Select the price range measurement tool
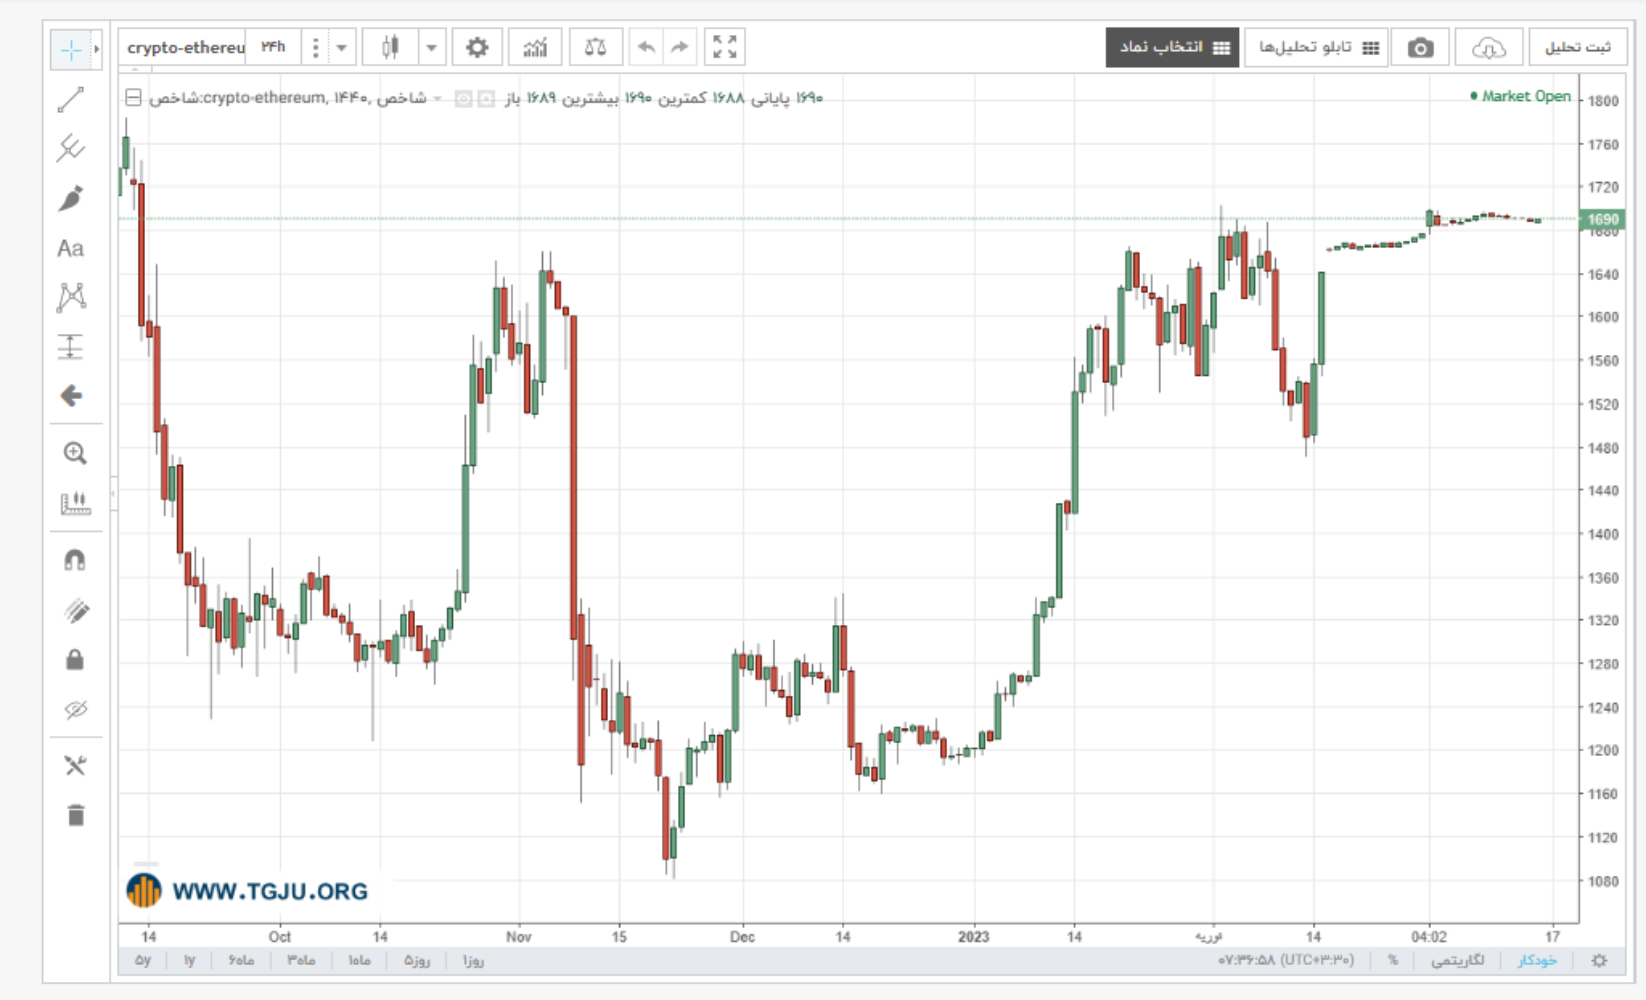The height and width of the screenshot is (1000, 1646). [x=71, y=347]
